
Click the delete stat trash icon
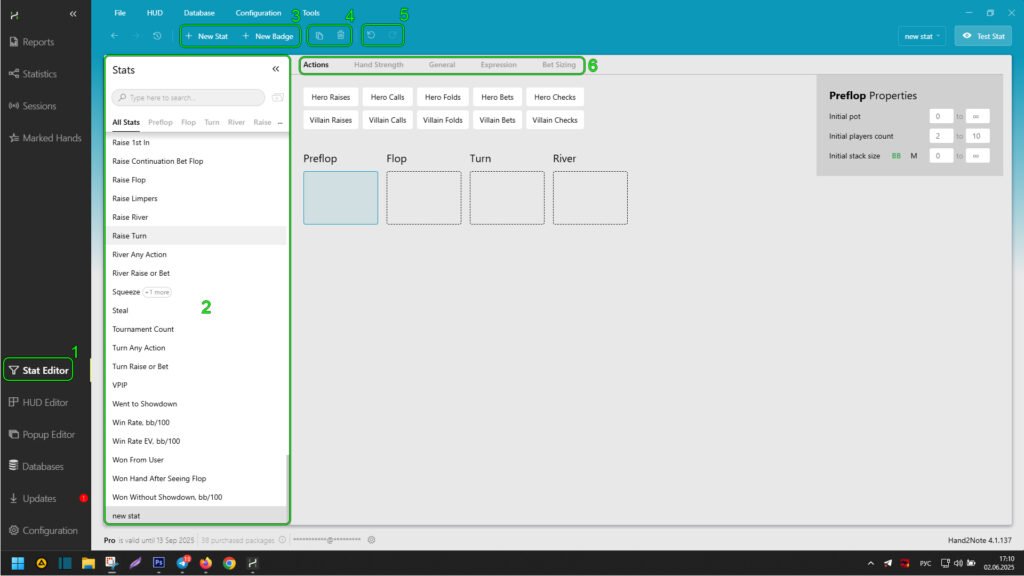coord(341,36)
